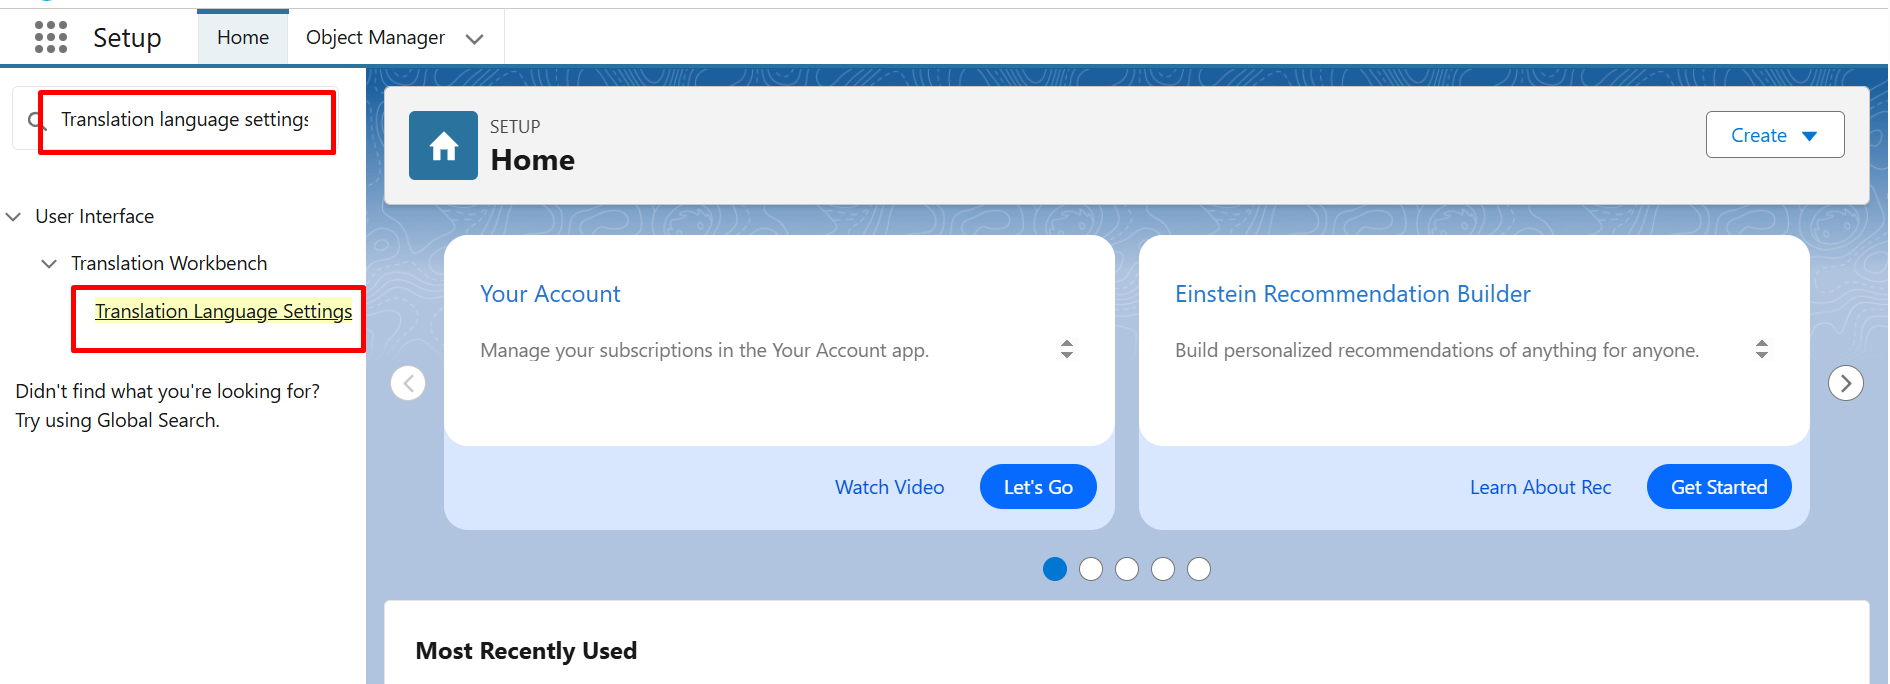This screenshot has height=684, width=1890.
Task: Collapse the Translation Workbench node
Action: (49, 264)
